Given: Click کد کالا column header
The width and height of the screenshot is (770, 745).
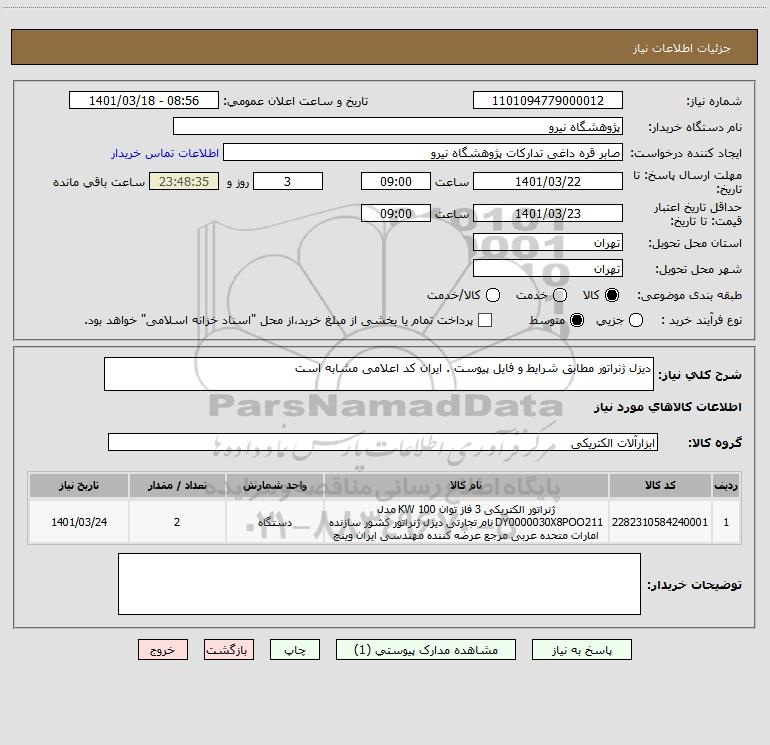Looking at the screenshot, I should coord(660,486).
